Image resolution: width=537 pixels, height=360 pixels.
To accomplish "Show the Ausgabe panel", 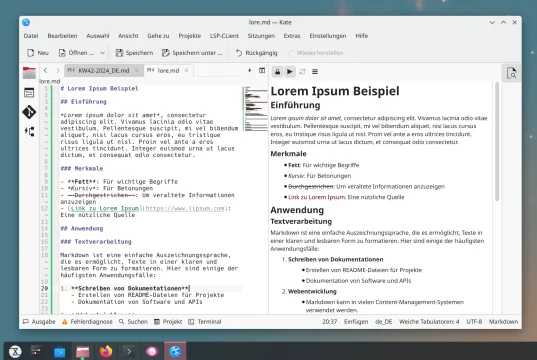I will 39,322.
